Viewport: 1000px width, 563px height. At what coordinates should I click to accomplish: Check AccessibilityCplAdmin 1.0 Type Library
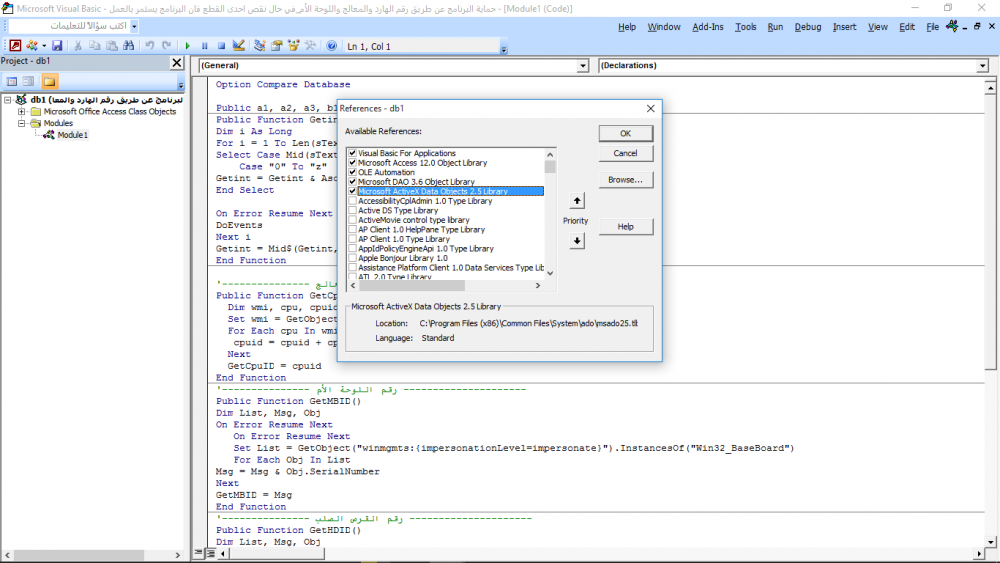353,201
